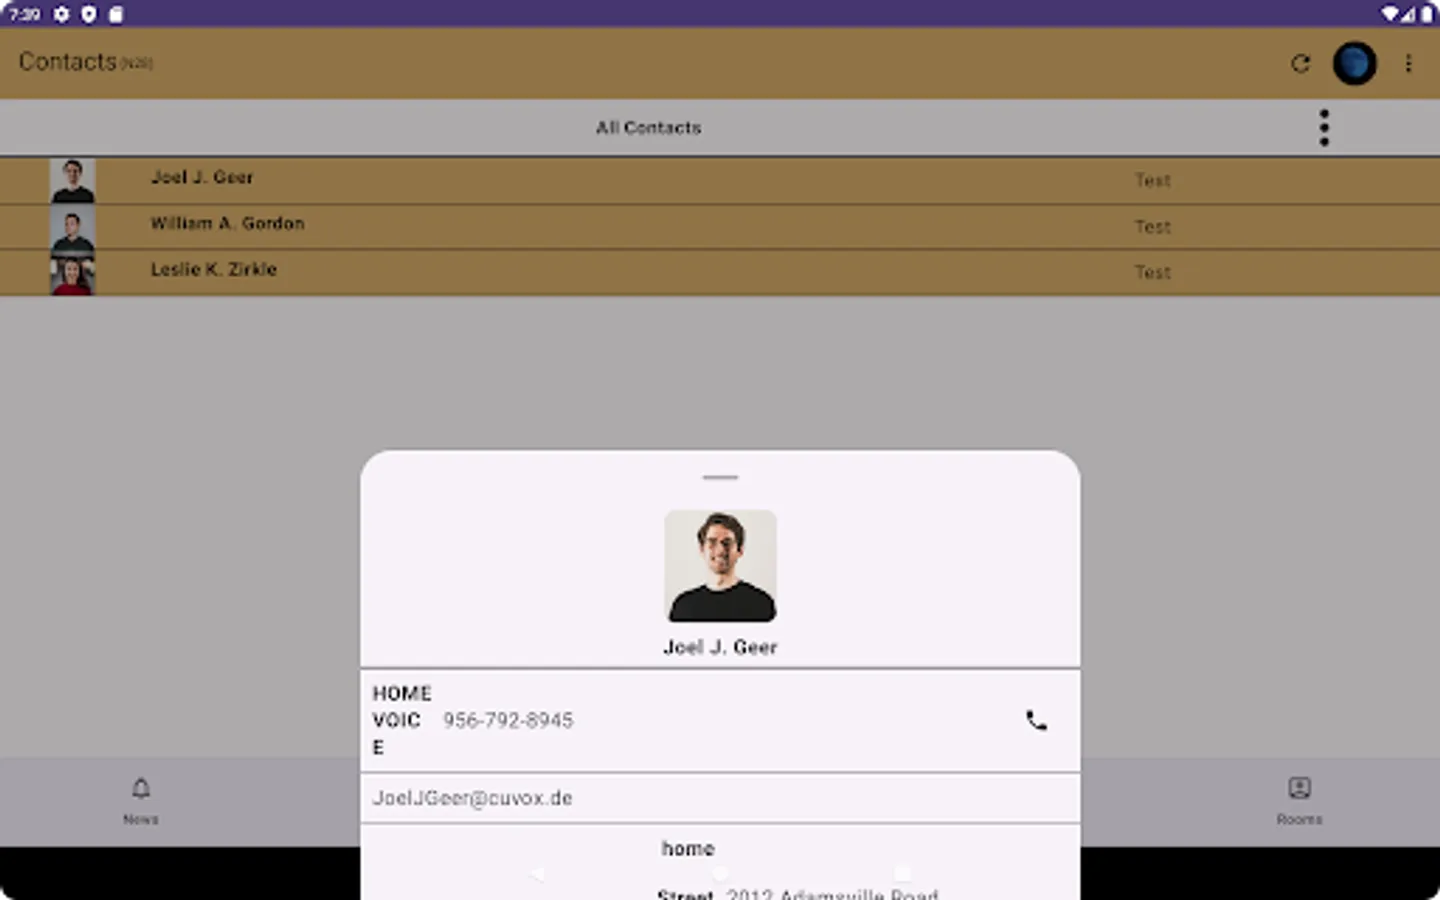
Task: Open the profile avatar in the top bar
Action: (x=1354, y=63)
